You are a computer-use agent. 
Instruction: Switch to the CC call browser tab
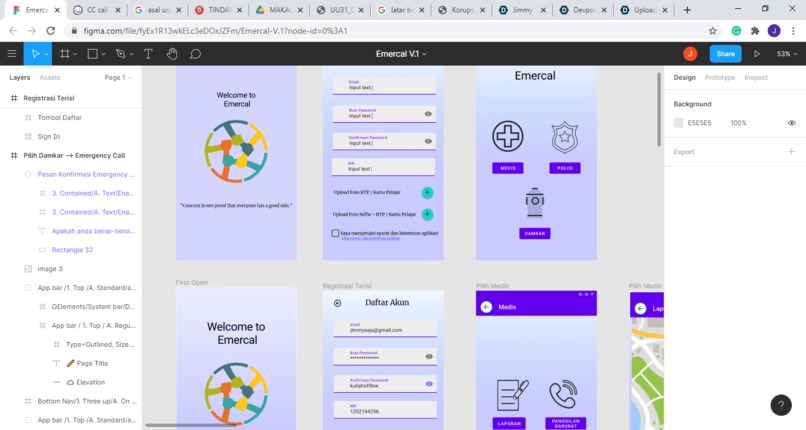click(96, 10)
